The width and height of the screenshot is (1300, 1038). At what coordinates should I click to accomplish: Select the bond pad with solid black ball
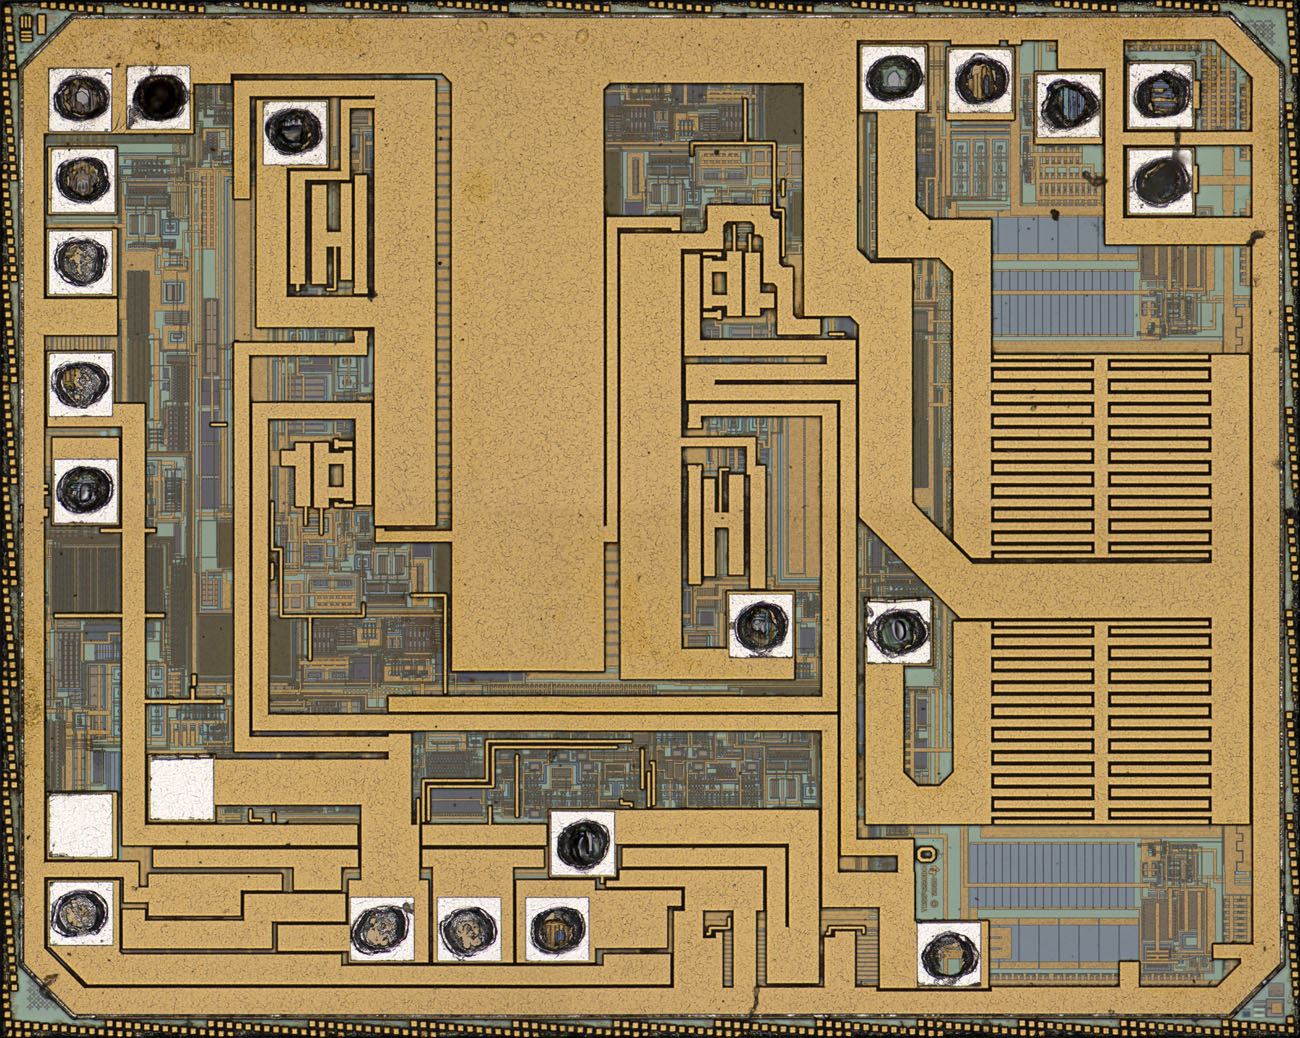(x=159, y=97)
